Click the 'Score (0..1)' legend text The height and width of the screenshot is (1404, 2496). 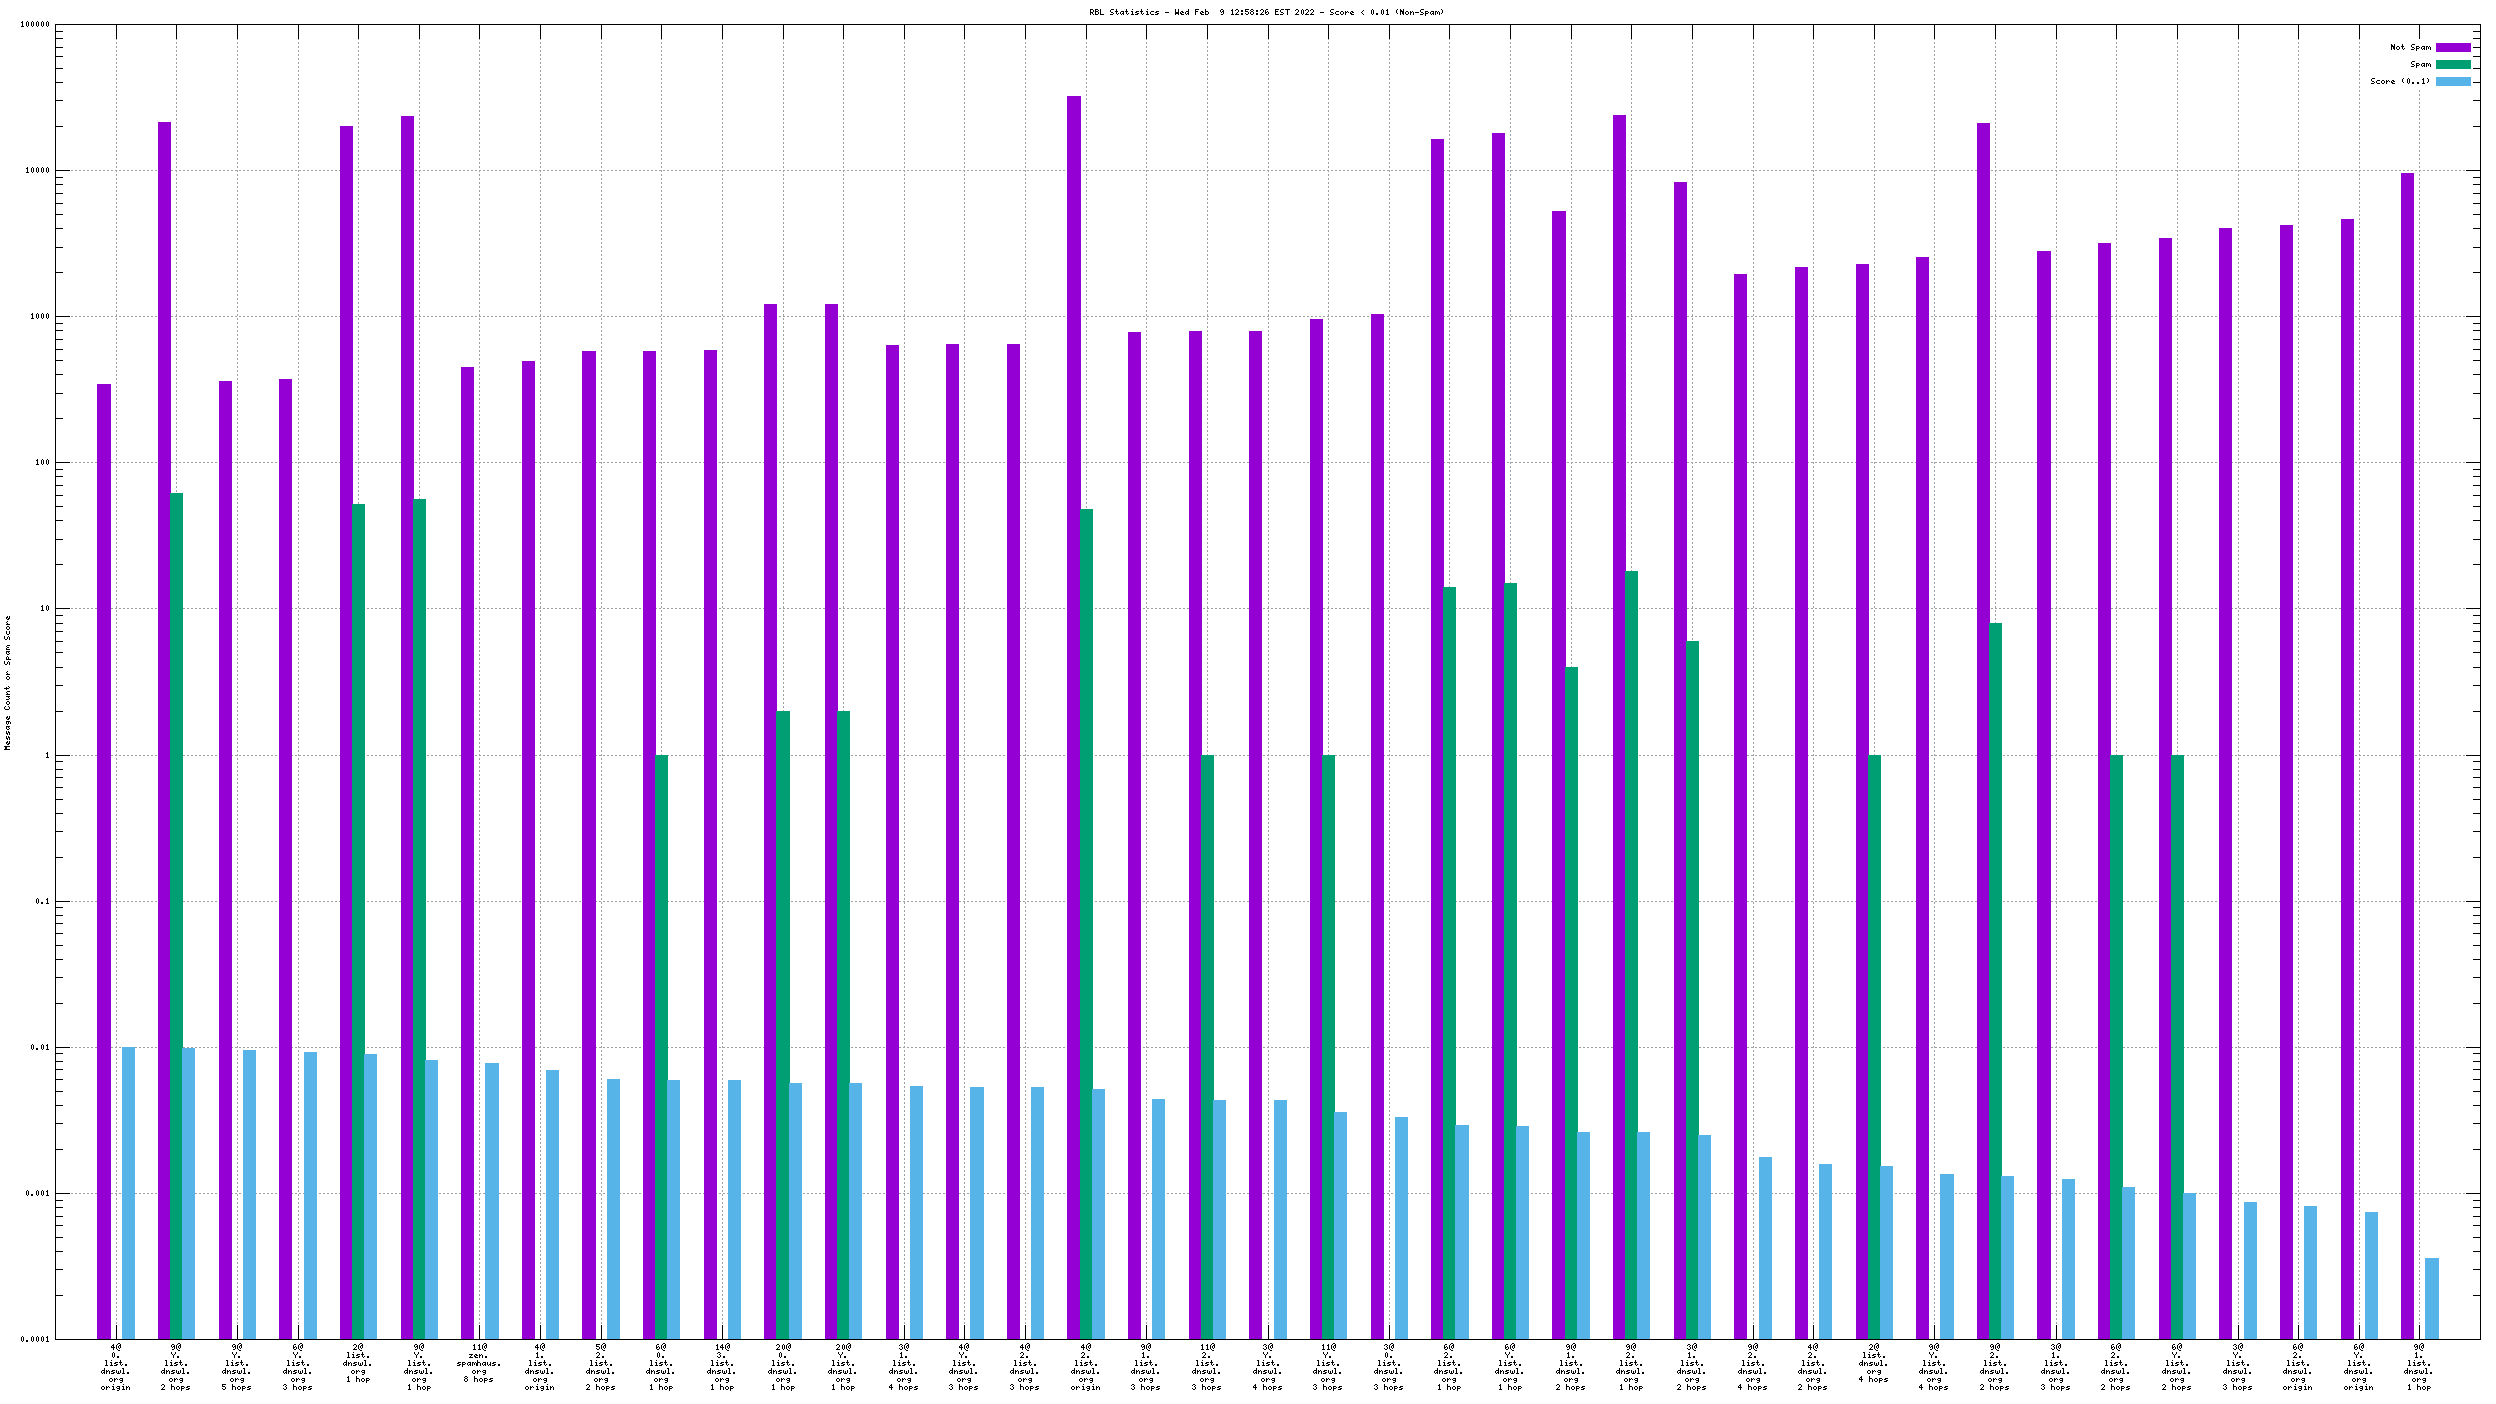[2399, 81]
